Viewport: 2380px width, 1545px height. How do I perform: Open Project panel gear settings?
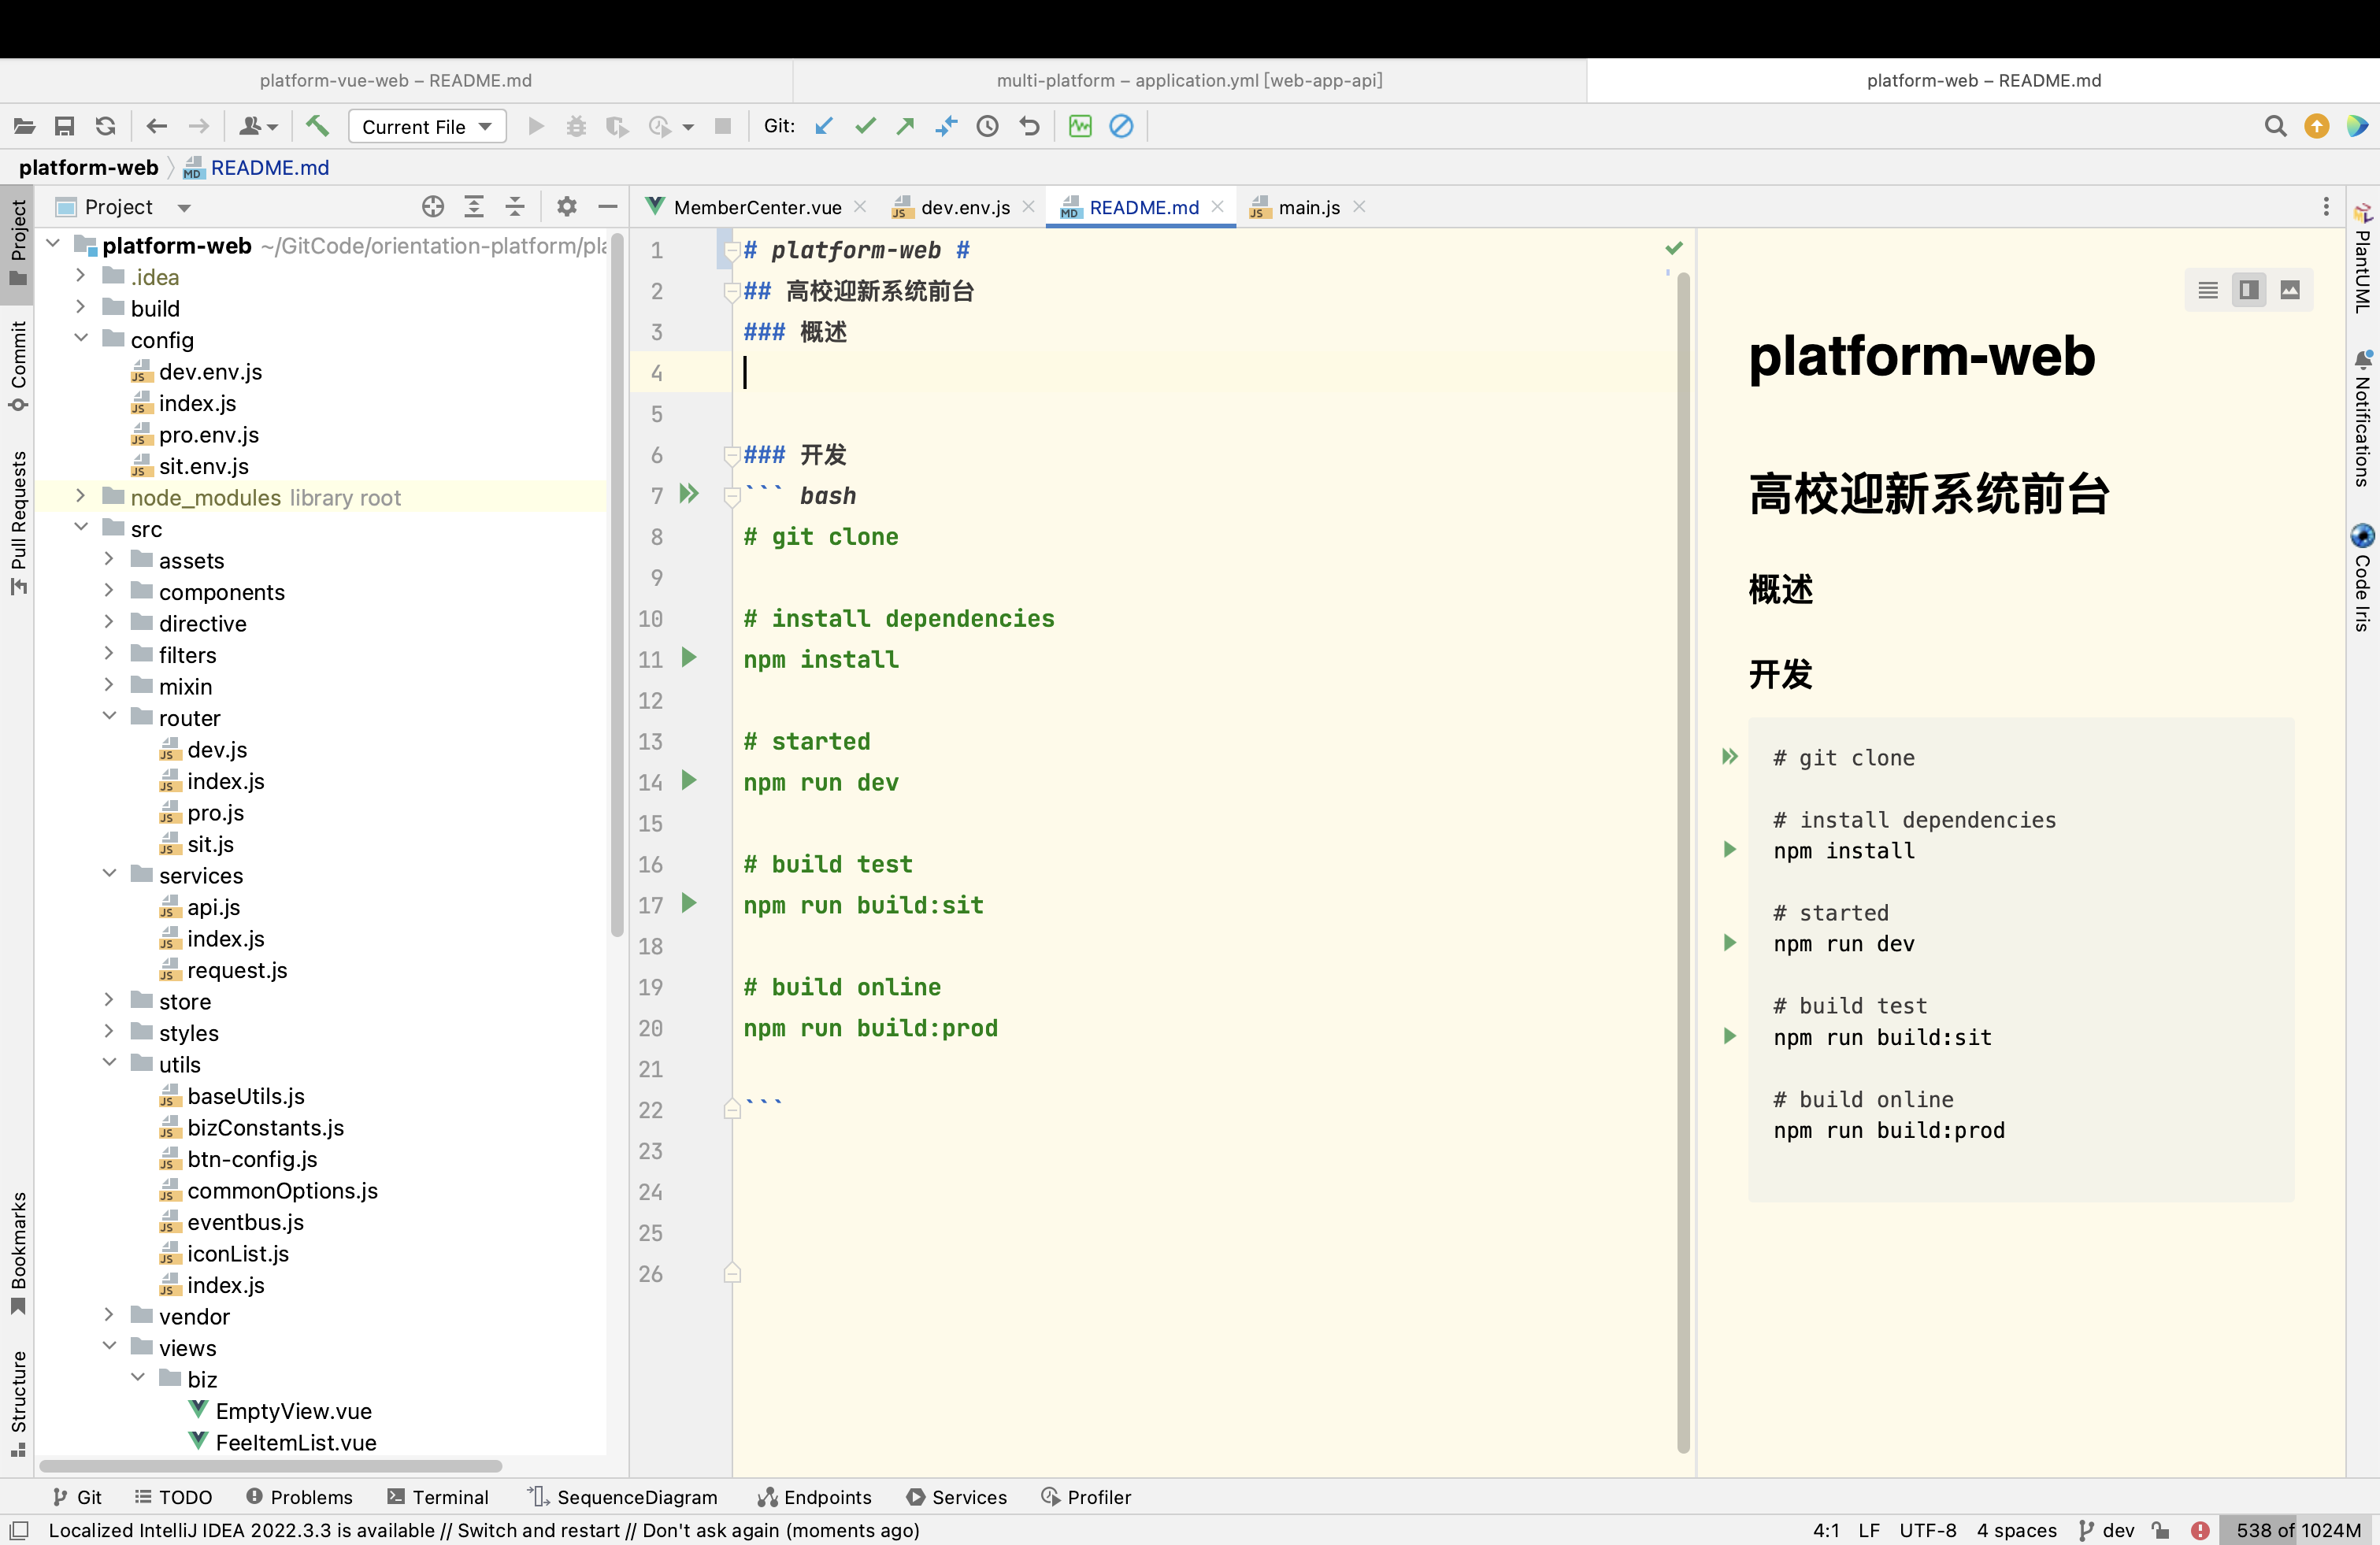(567, 207)
